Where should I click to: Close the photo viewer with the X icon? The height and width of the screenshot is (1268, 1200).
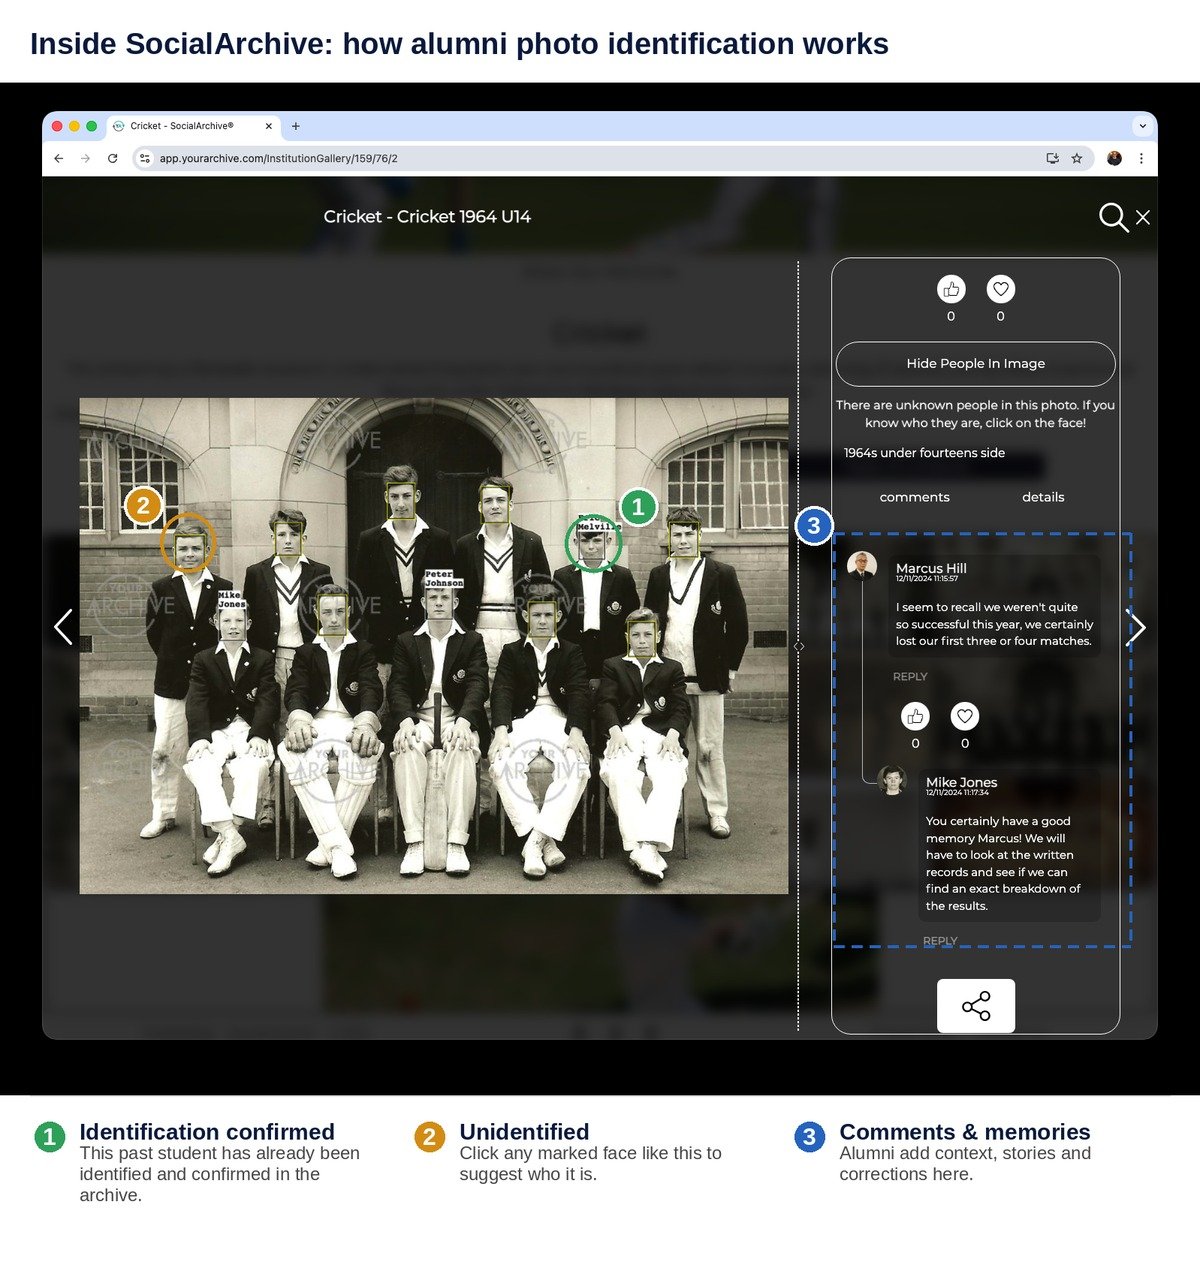[x=1143, y=217]
